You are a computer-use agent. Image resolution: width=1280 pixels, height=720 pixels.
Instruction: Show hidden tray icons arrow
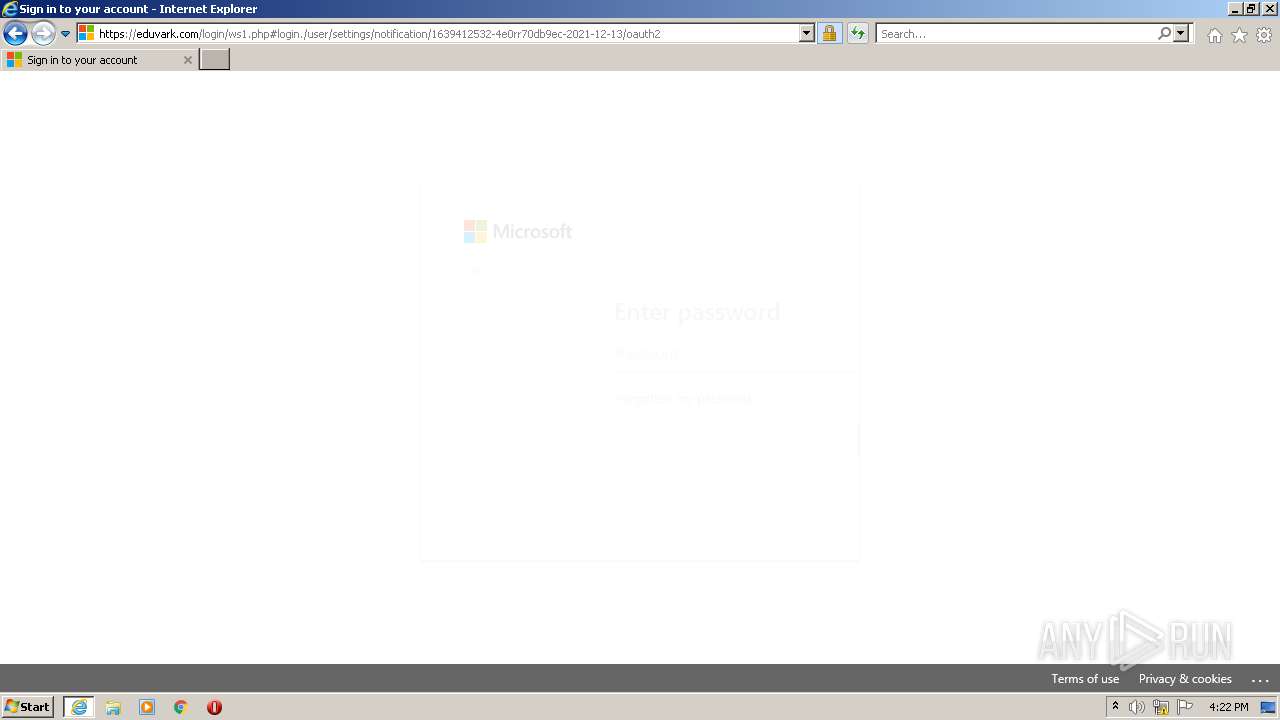pyautogui.click(x=1115, y=707)
